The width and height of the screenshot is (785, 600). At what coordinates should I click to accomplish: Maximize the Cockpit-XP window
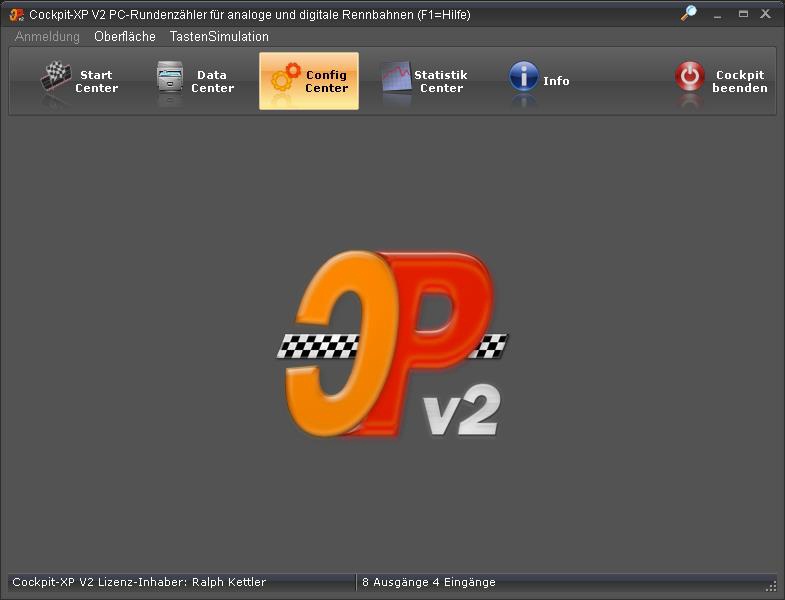tap(743, 14)
